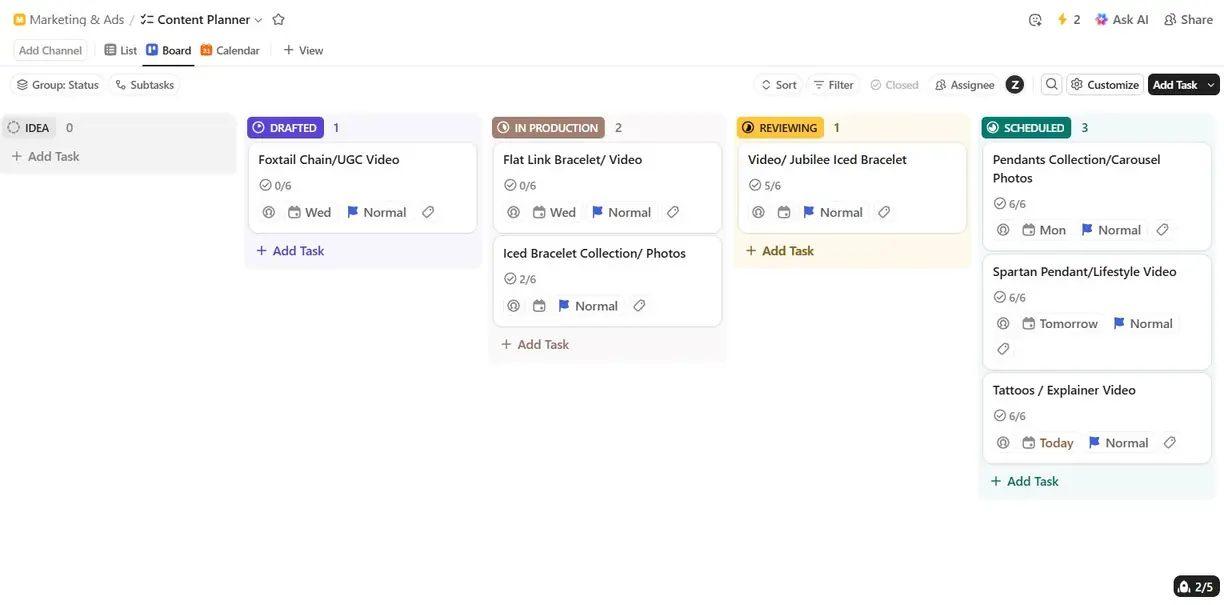The height and width of the screenshot is (605, 1224).
Task: Click the Share button
Action: [1188, 19]
